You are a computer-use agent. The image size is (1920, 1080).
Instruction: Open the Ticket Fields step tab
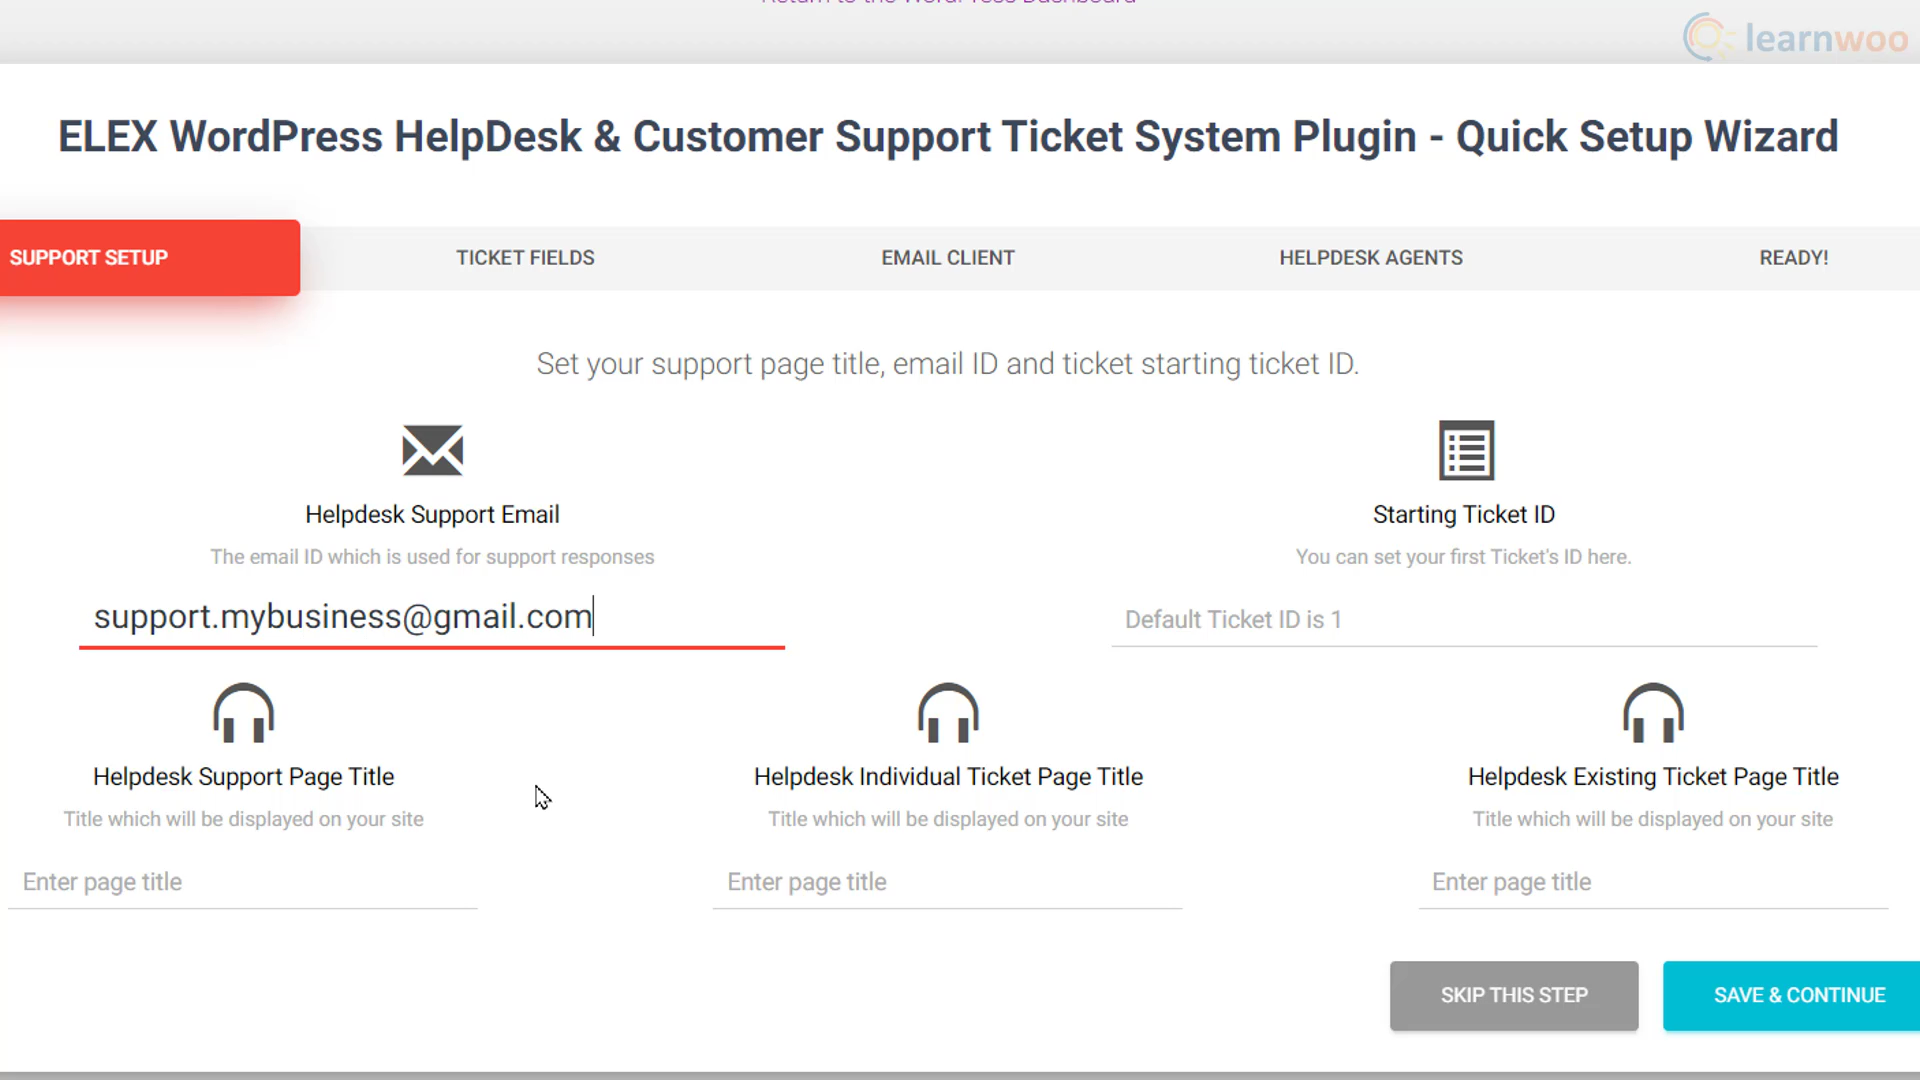click(525, 258)
